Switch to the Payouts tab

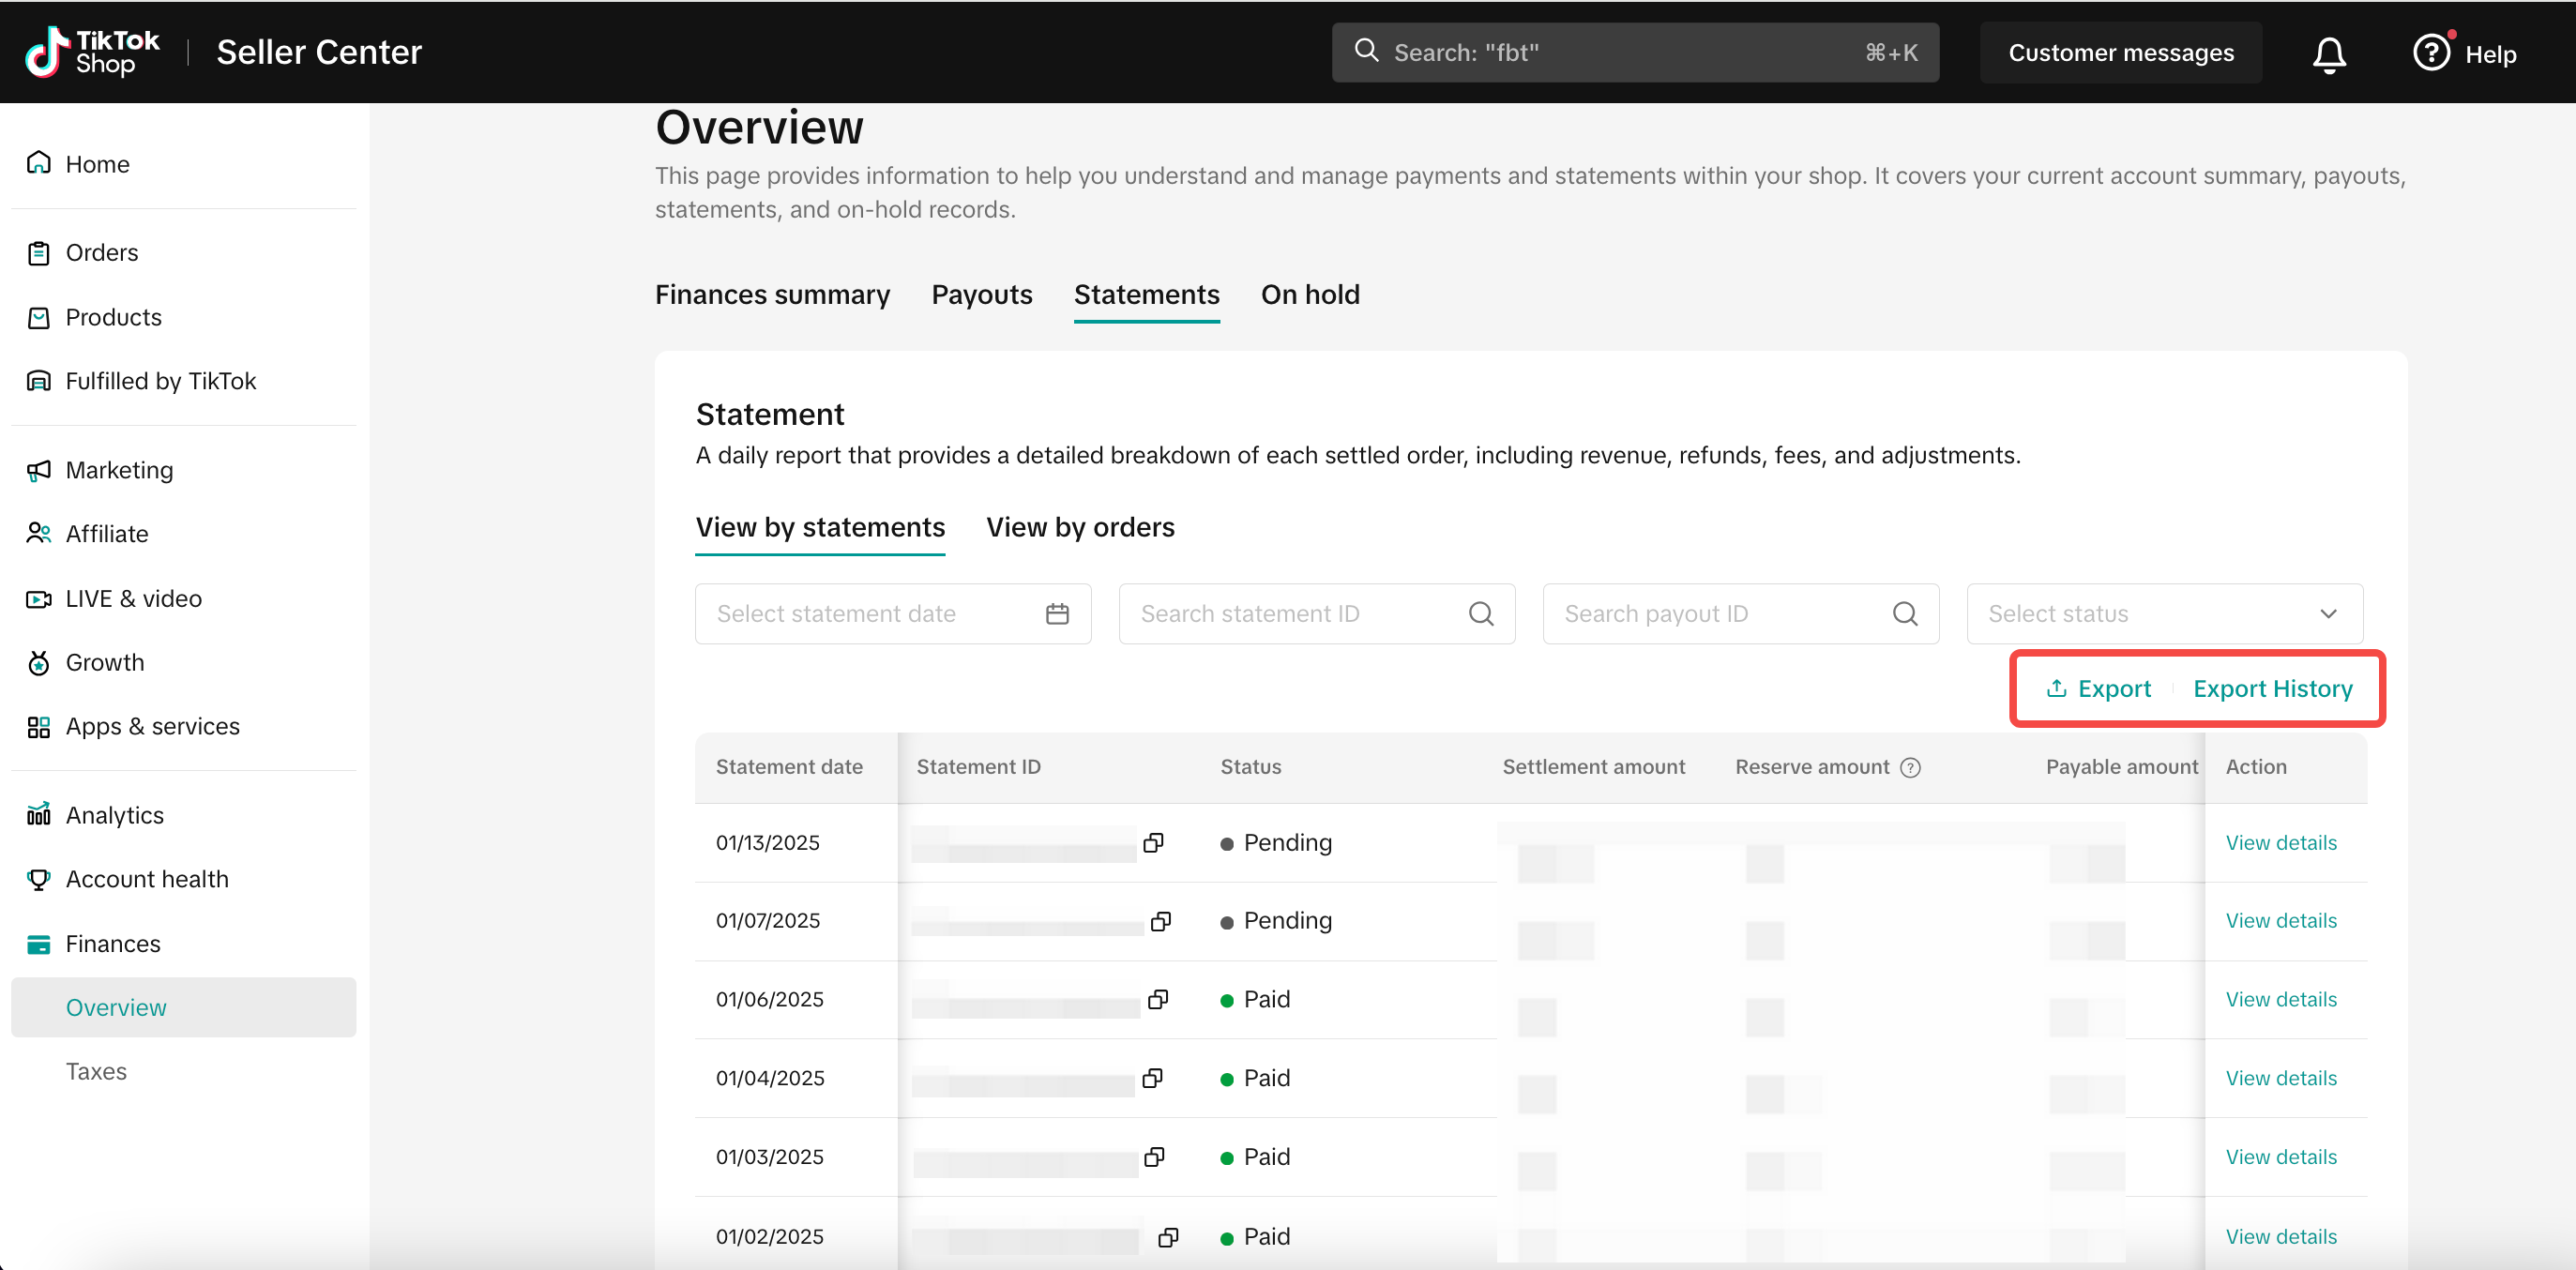[x=981, y=294]
